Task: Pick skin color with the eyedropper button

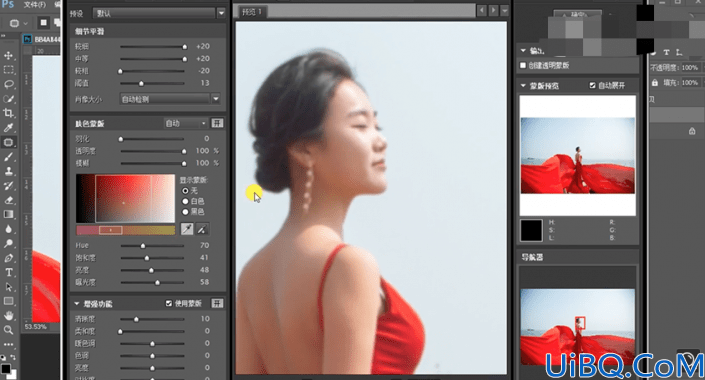Action: click(x=187, y=229)
